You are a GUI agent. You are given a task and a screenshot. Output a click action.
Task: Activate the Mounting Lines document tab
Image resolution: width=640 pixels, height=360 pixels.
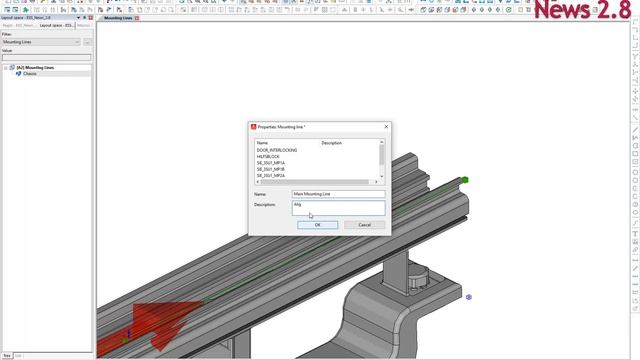(x=118, y=18)
